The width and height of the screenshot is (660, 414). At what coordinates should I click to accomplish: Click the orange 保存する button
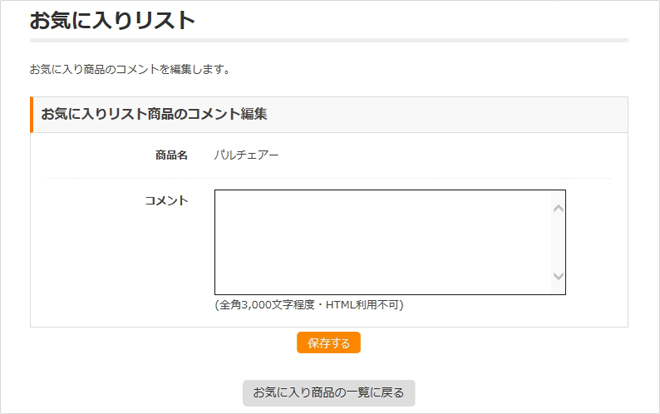(x=328, y=343)
